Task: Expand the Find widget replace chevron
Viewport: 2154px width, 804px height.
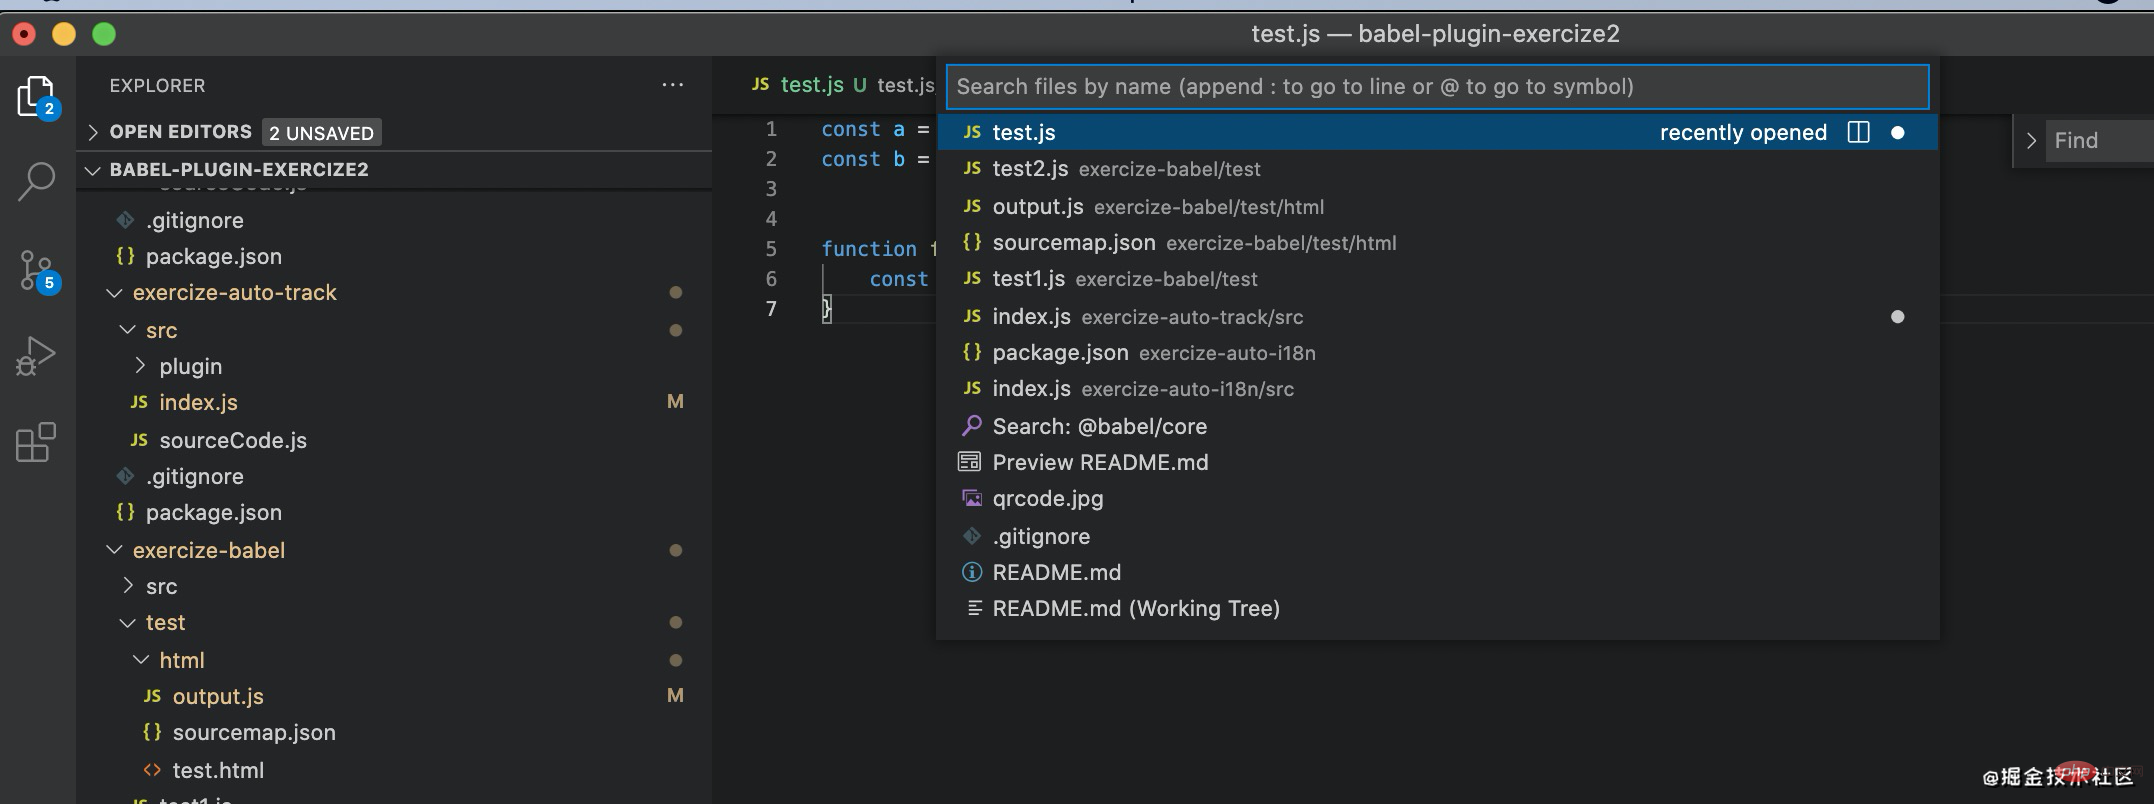Action: pyautogui.click(x=2031, y=141)
